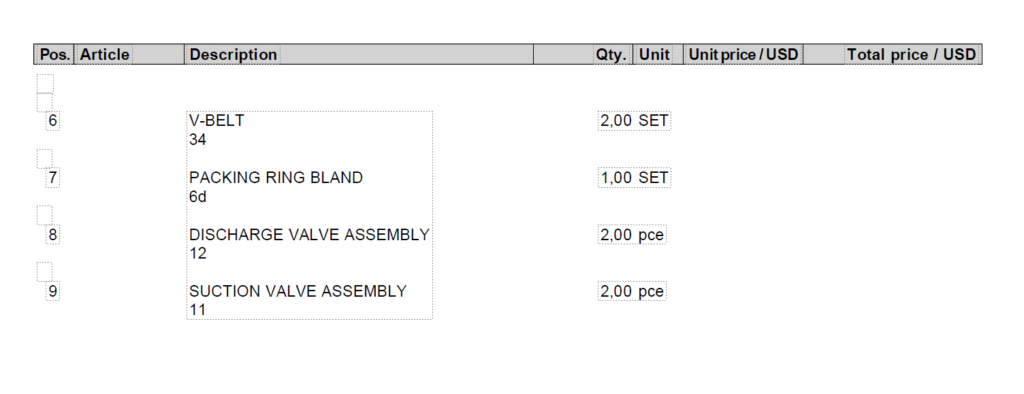Click position number 9

52,291
